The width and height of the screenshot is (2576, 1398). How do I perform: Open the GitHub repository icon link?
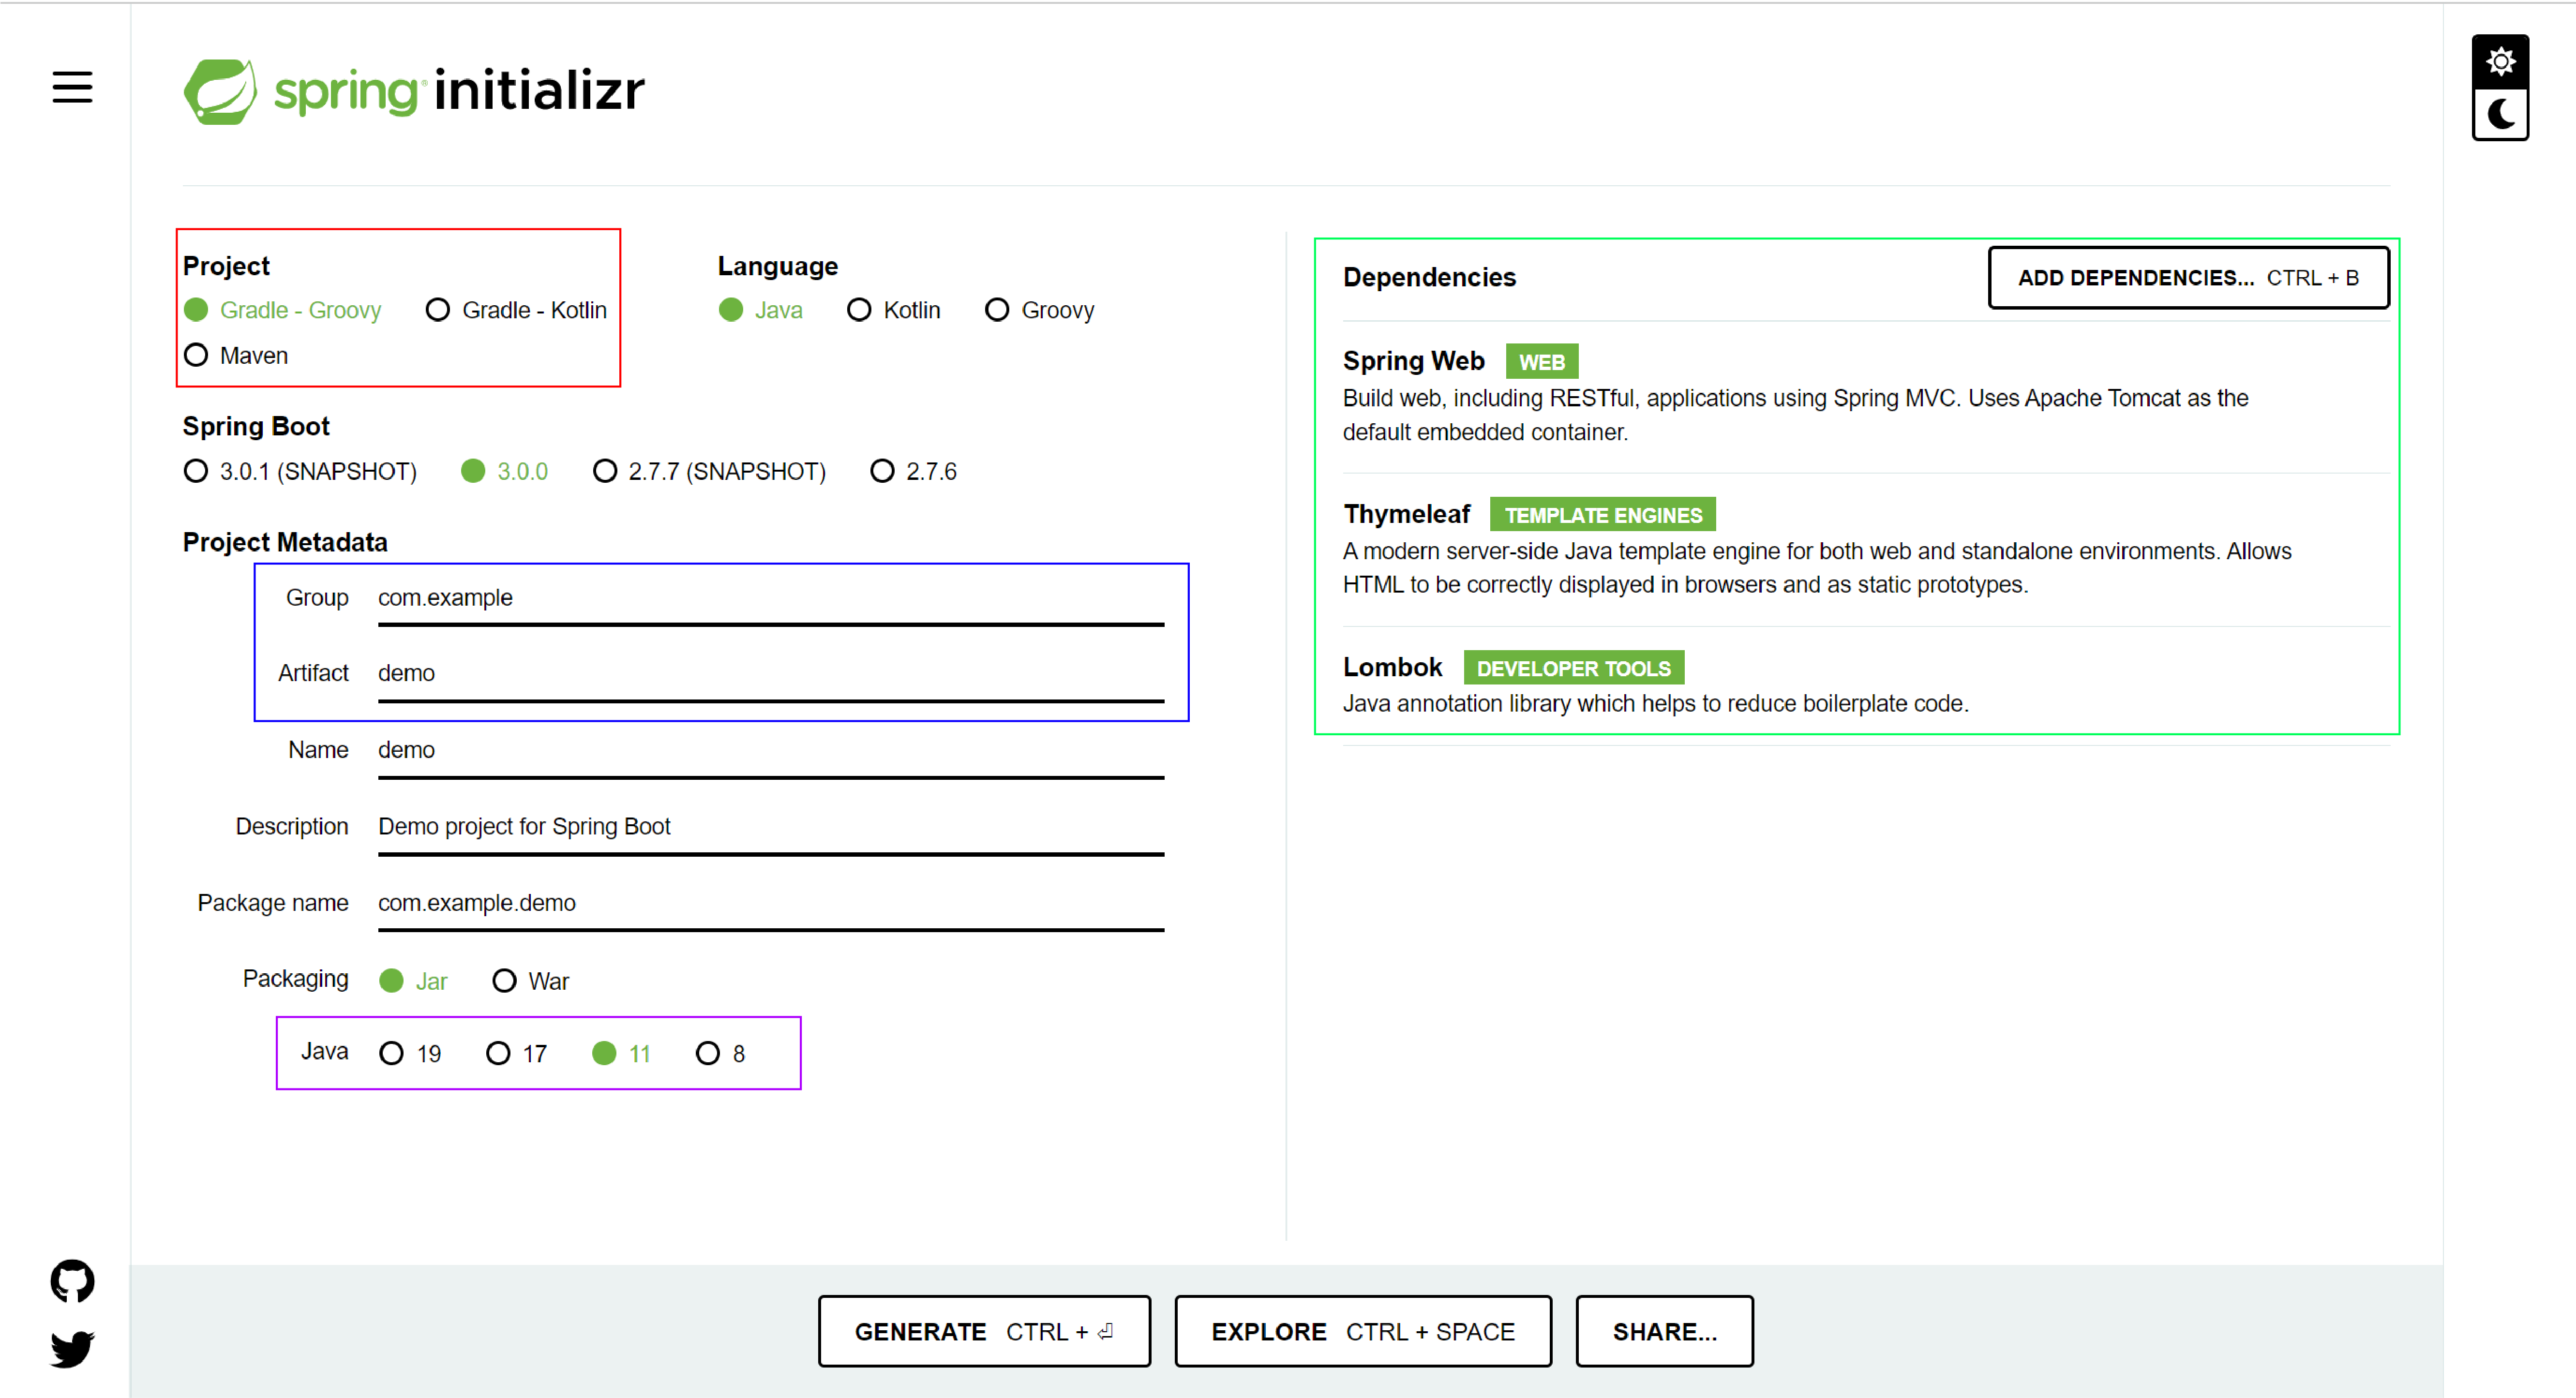(x=72, y=1280)
